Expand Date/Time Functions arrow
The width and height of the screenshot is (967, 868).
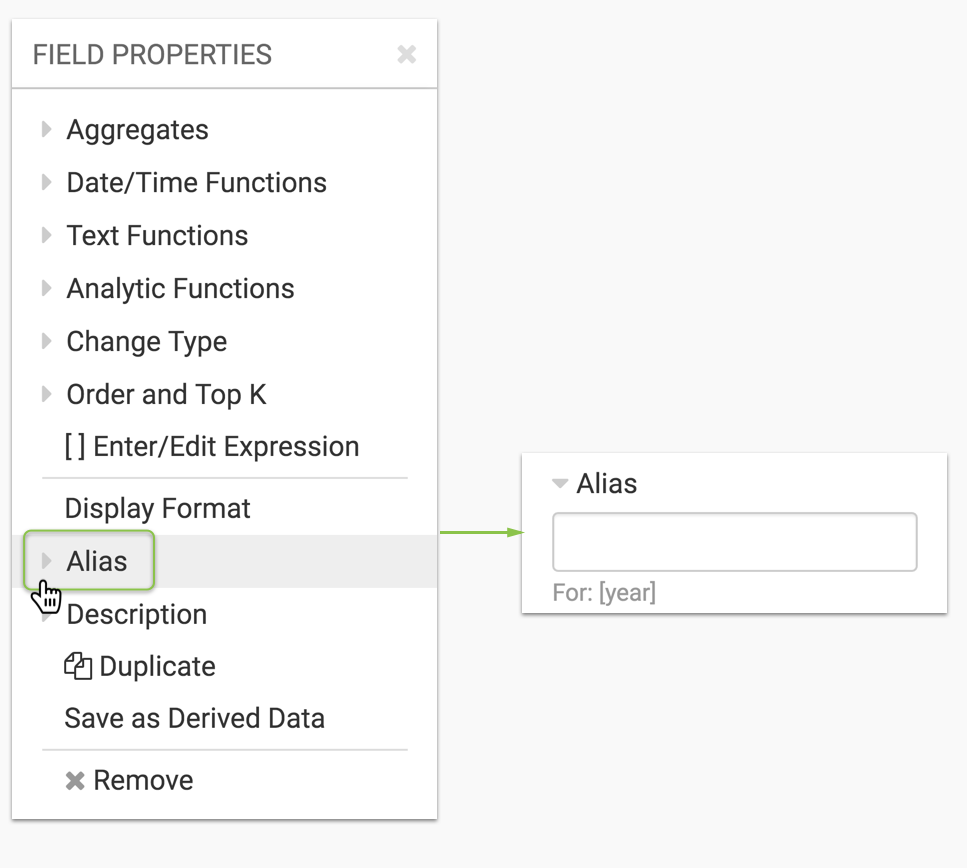[46, 183]
